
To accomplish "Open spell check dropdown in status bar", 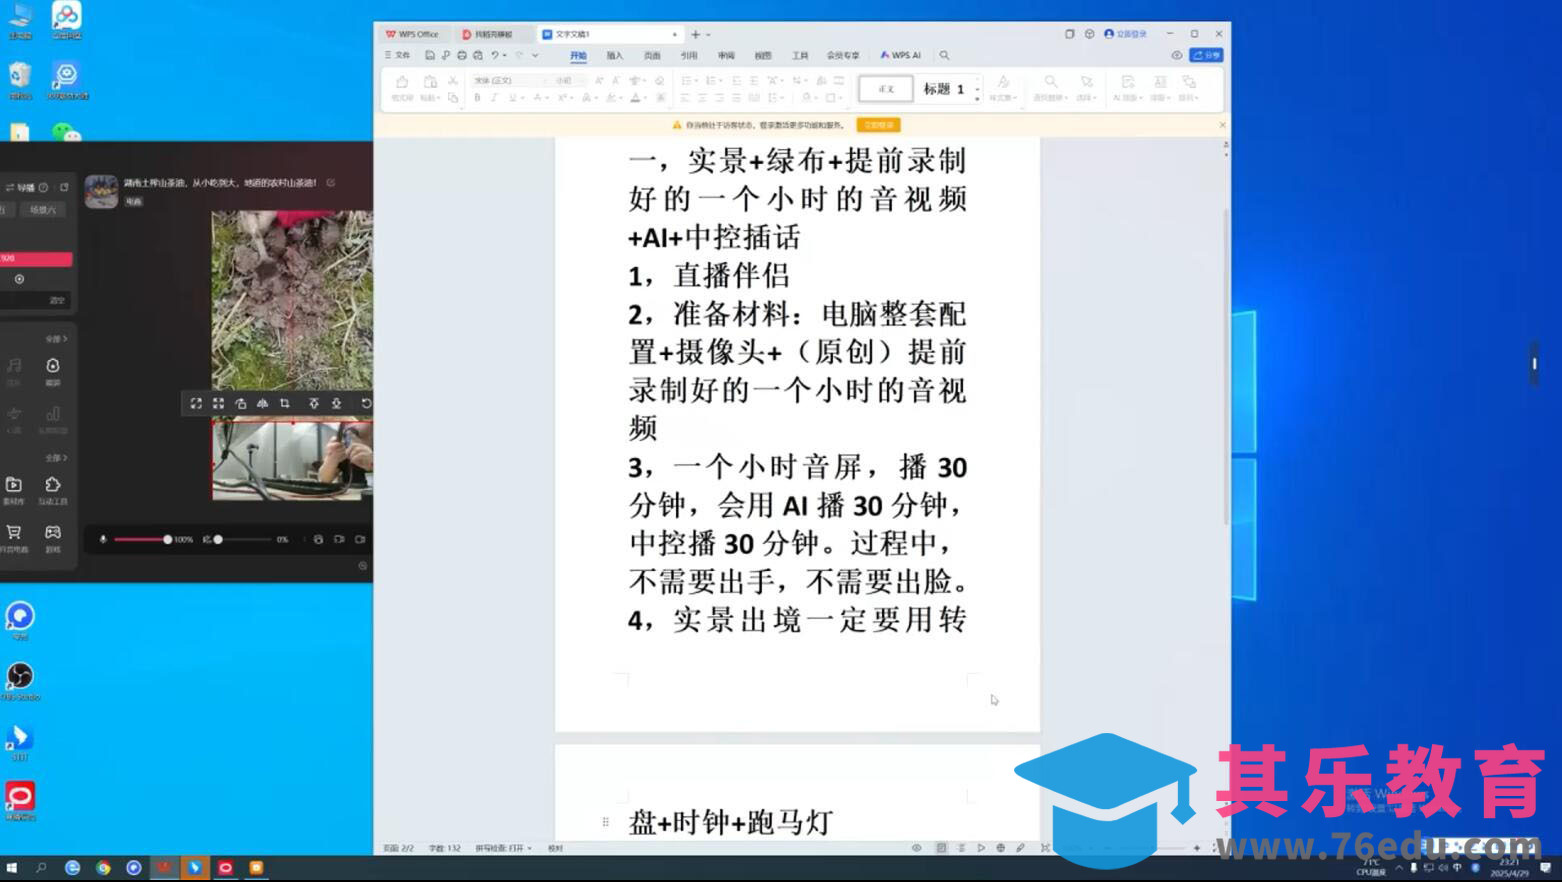I will coord(503,848).
